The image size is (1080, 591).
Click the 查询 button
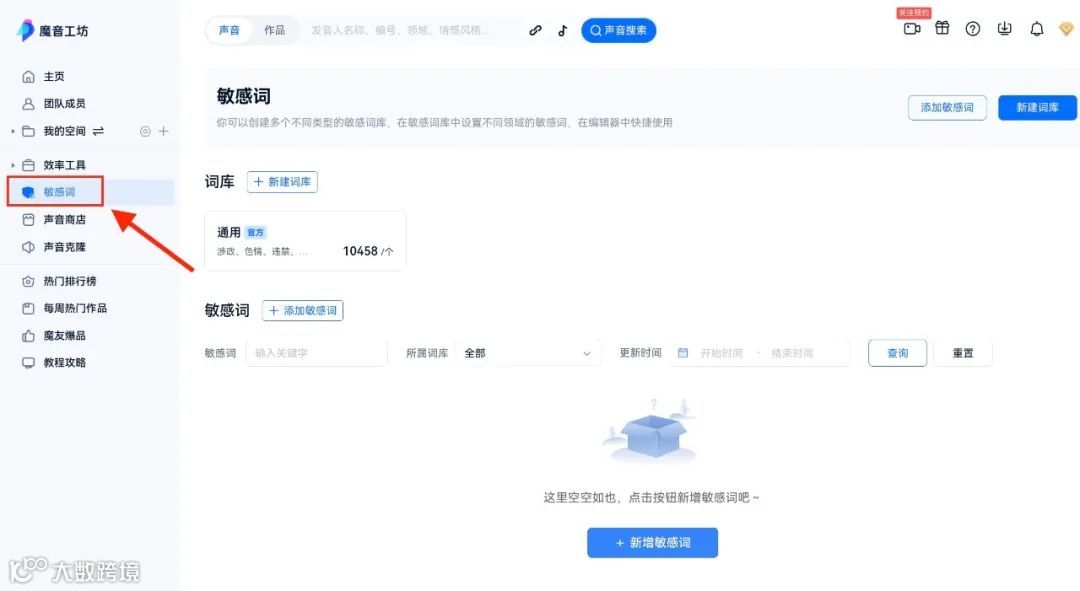[897, 353]
